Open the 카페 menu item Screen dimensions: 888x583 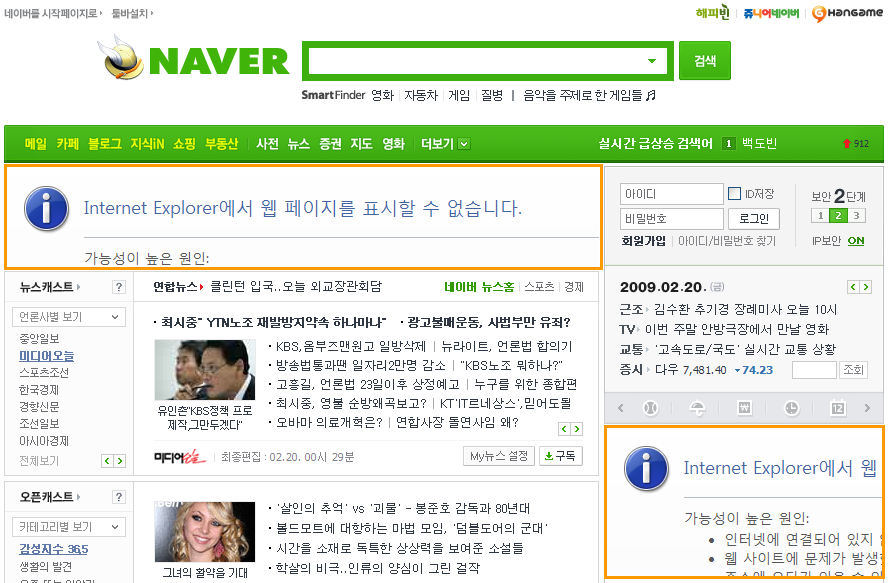click(67, 144)
